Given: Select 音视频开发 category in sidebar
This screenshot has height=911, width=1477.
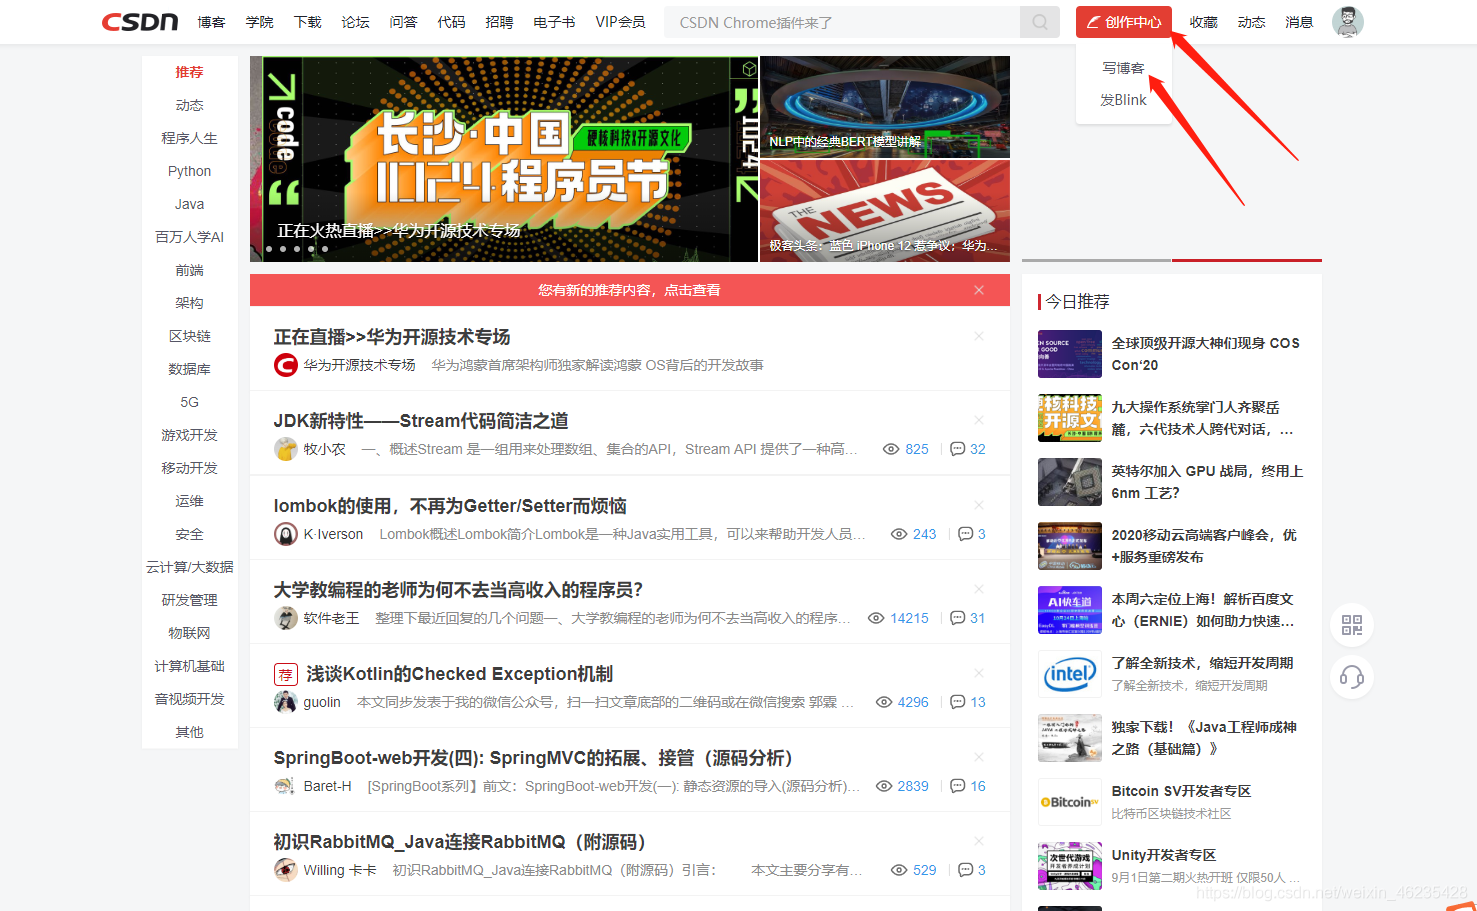Looking at the screenshot, I should click(189, 699).
